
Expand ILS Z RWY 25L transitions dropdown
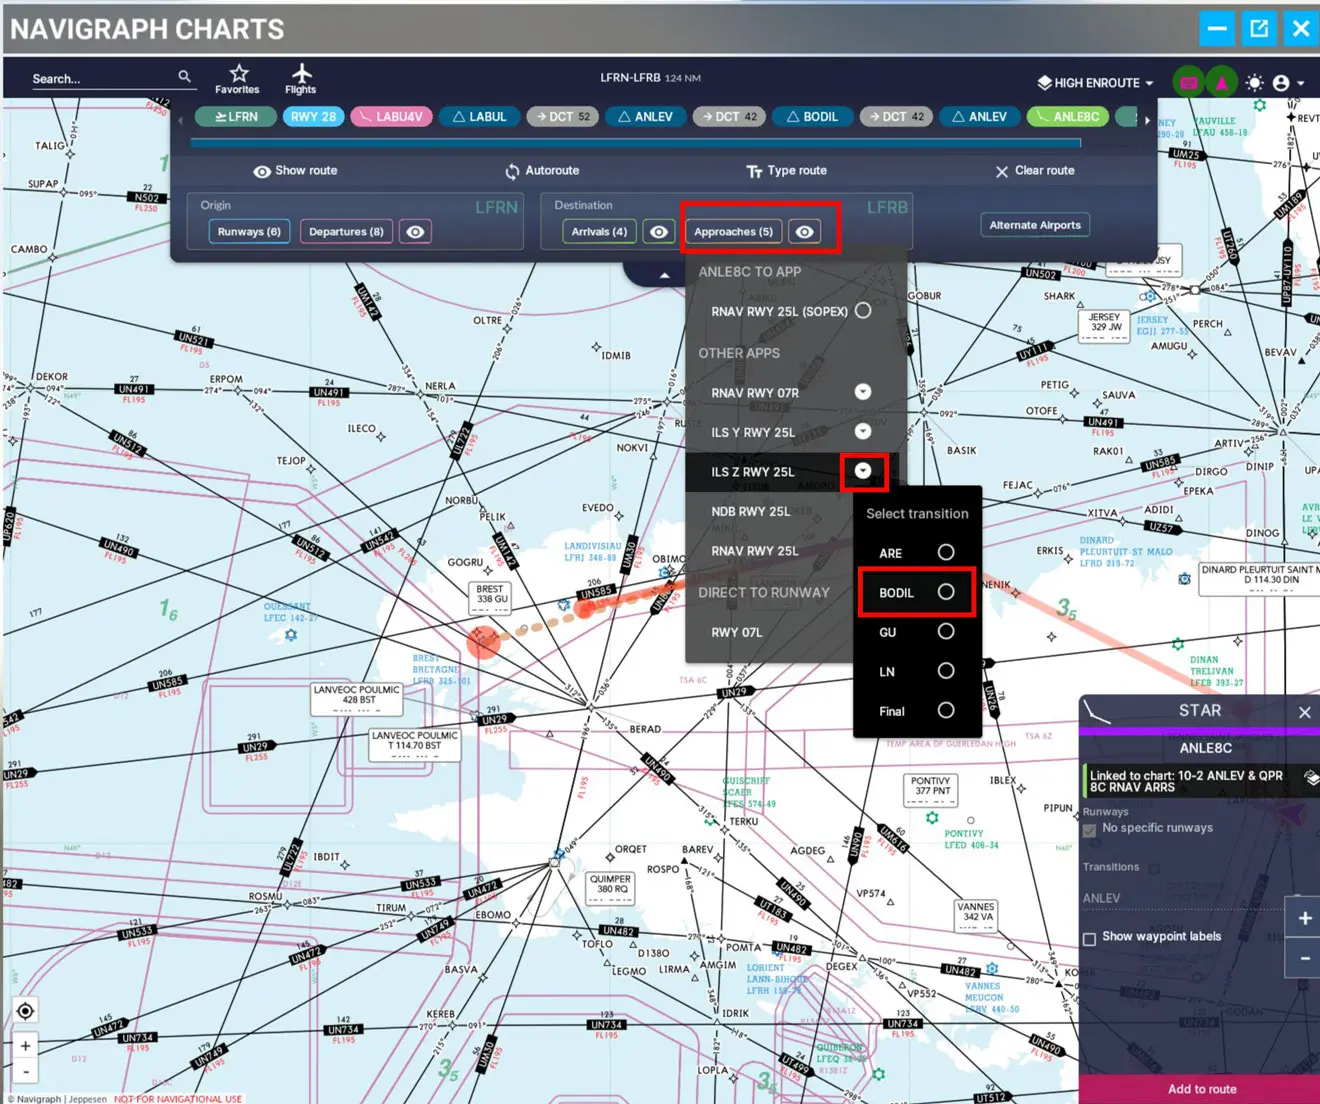(x=863, y=471)
